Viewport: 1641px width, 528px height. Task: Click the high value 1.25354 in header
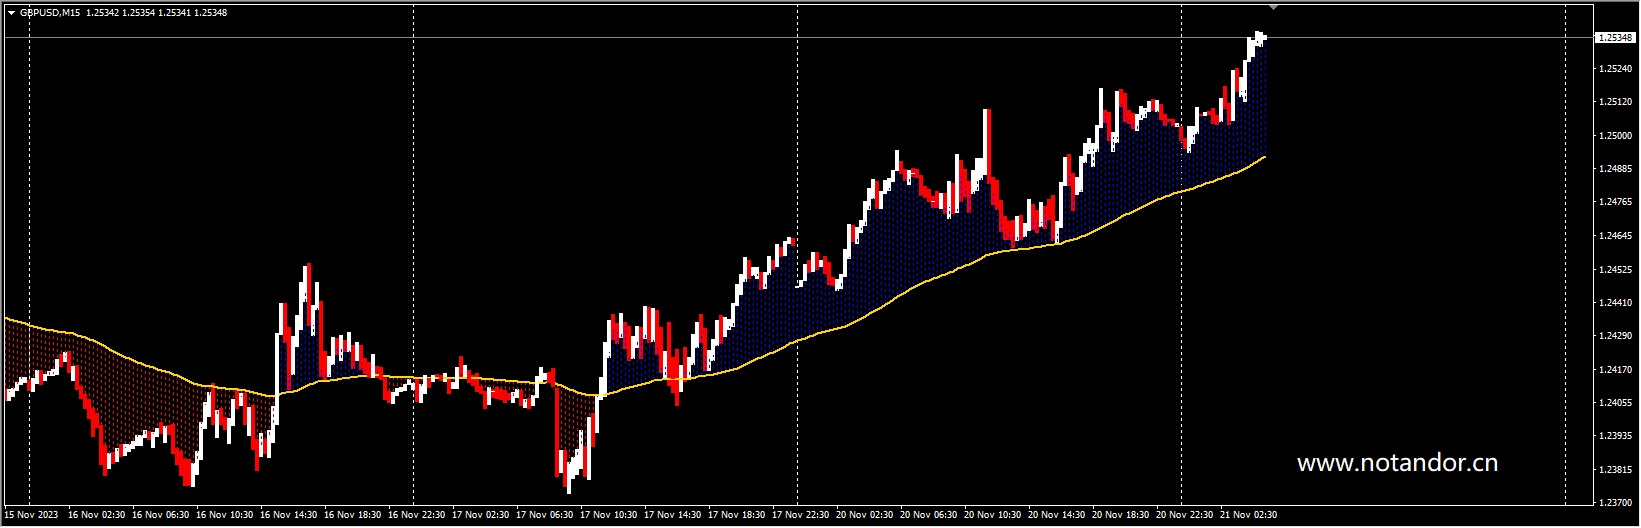point(138,13)
